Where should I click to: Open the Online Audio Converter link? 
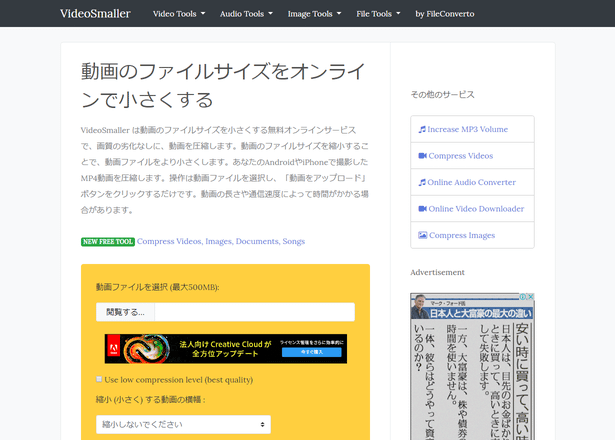pyautogui.click(x=471, y=182)
